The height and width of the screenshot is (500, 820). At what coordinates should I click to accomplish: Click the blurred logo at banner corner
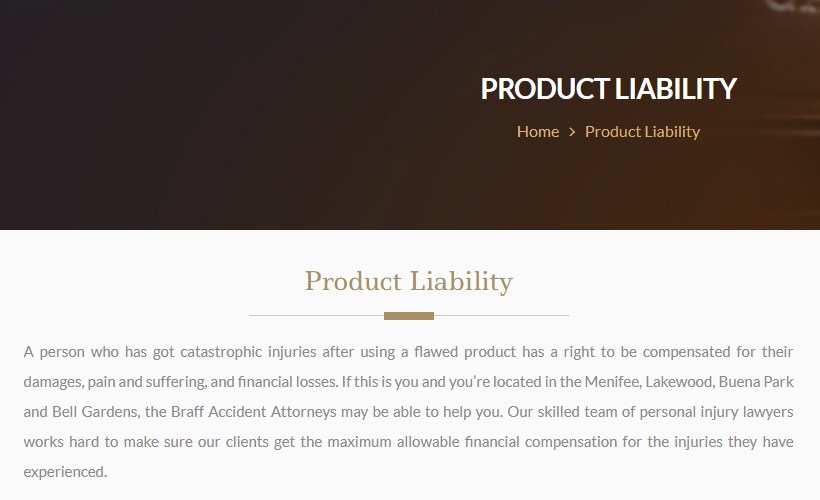pos(792,6)
